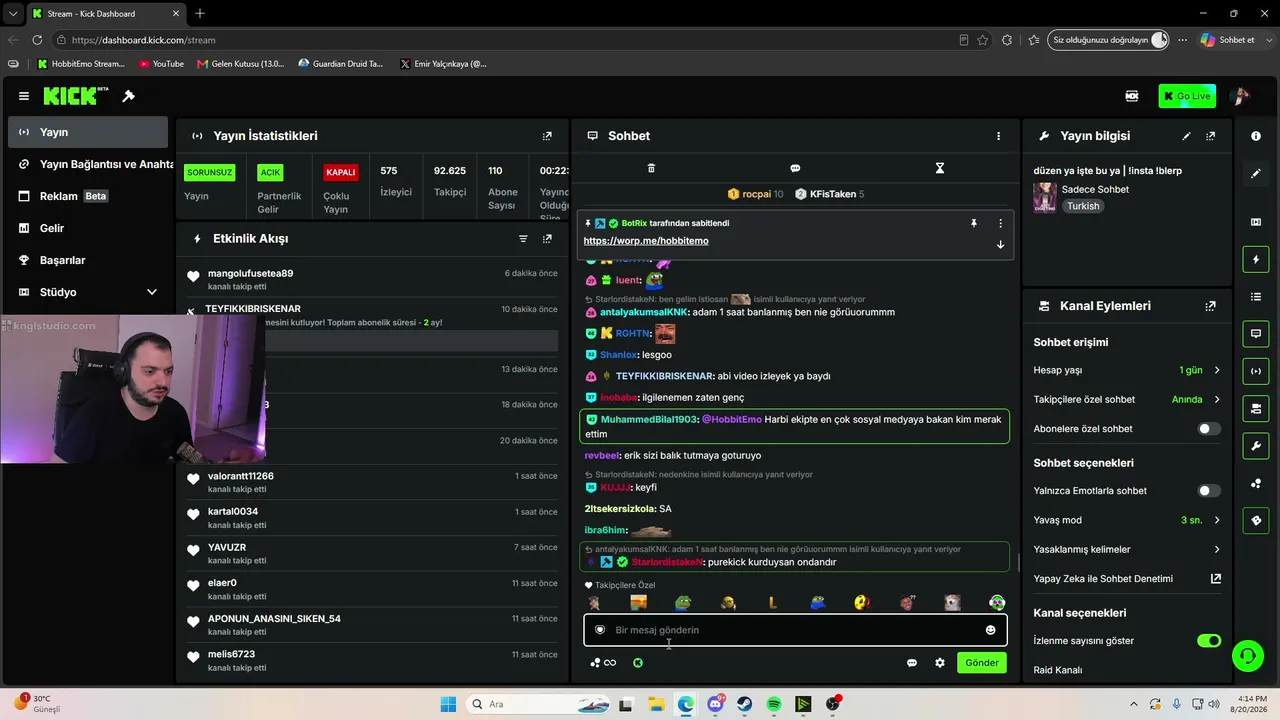
Task: Click the green Go Live button
Action: click(x=1187, y=96)
